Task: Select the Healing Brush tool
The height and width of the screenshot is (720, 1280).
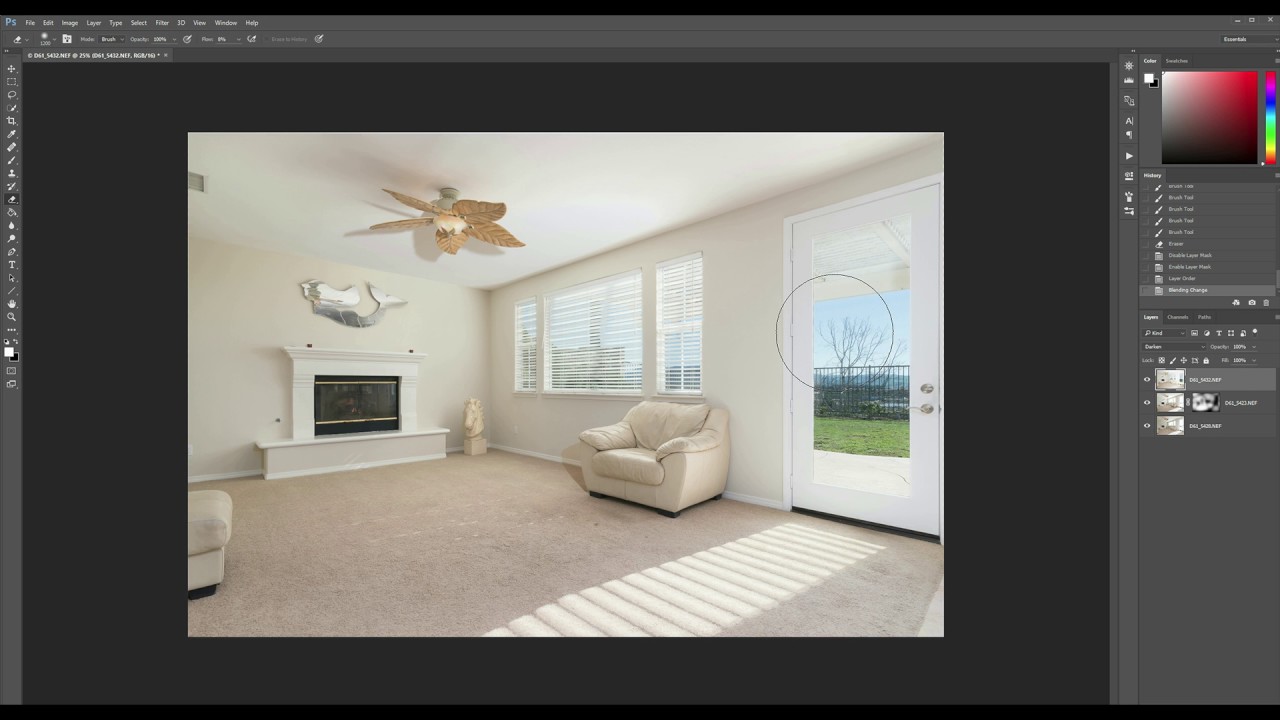Action: 11,147
